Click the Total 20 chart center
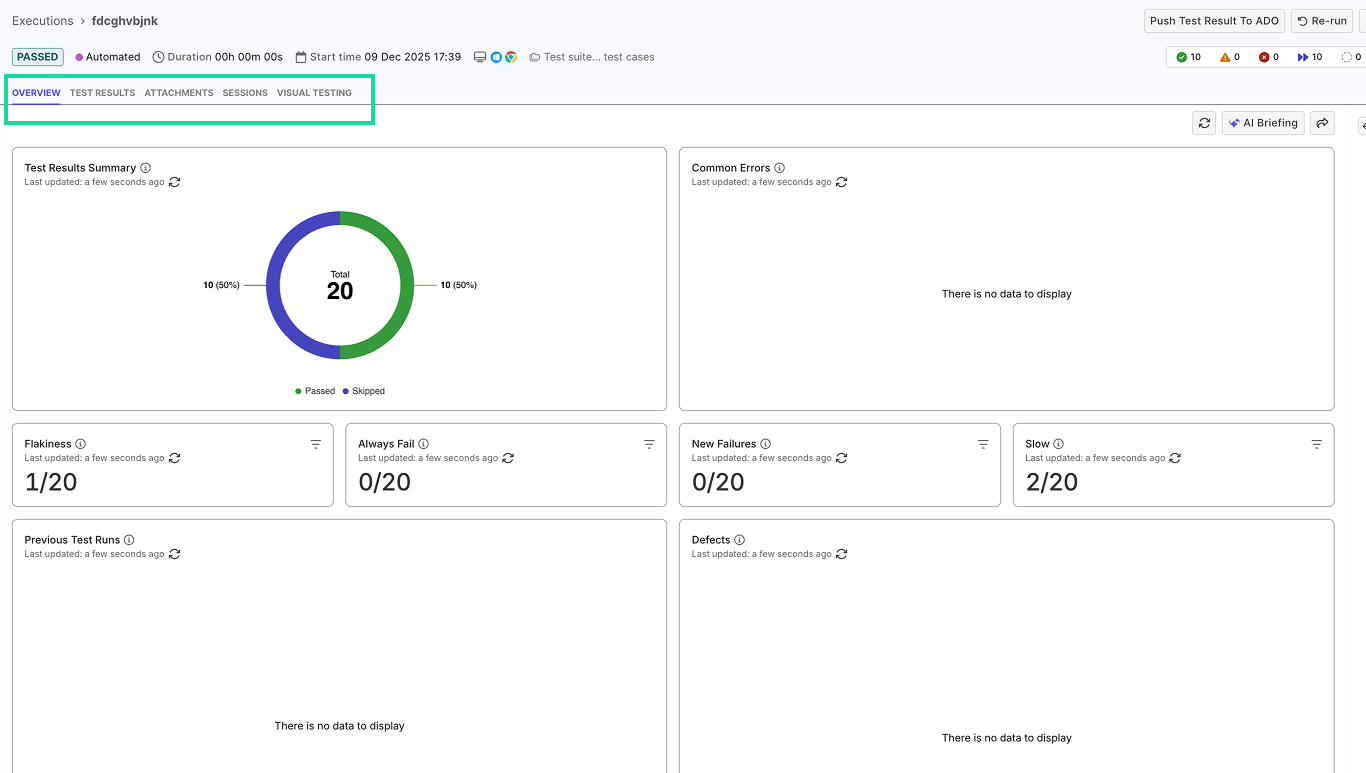The height and width of the screenshot is (773, 1366). [x=340, y=286]
